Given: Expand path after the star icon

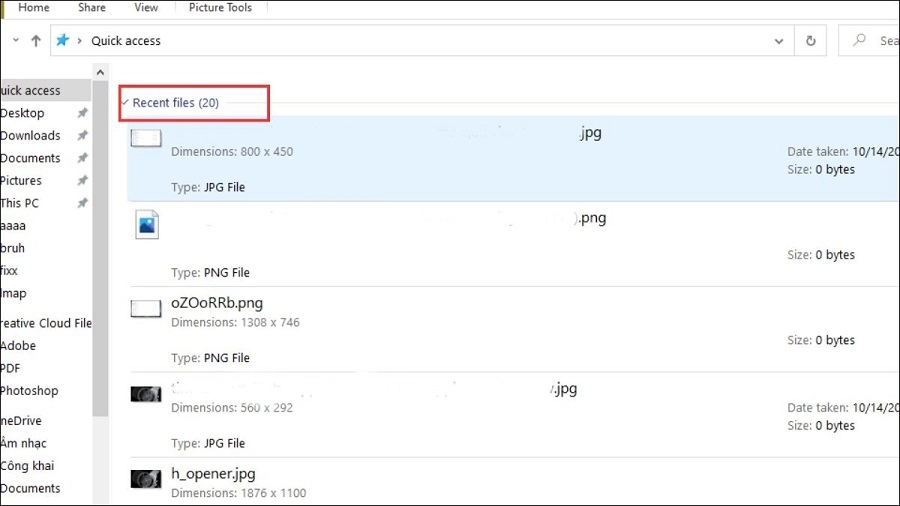Looking at the screenshot, I should click(x=79, y=41).
